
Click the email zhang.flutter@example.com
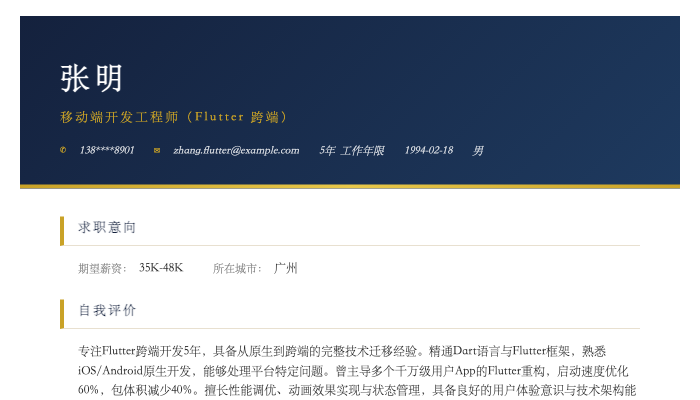pyautogui.click(x=236, y=150)
